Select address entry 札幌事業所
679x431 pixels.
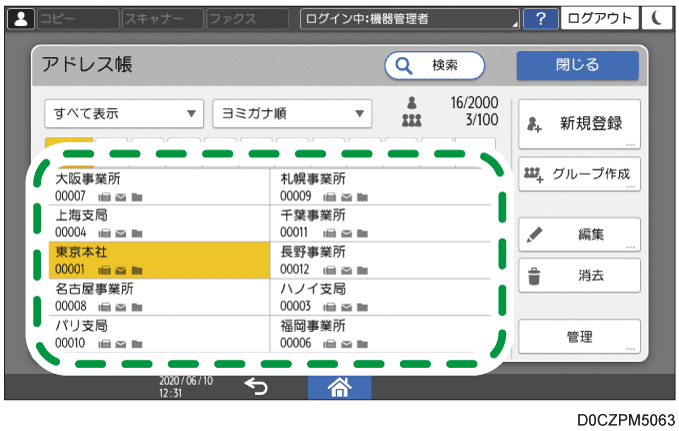pos(381,187)
